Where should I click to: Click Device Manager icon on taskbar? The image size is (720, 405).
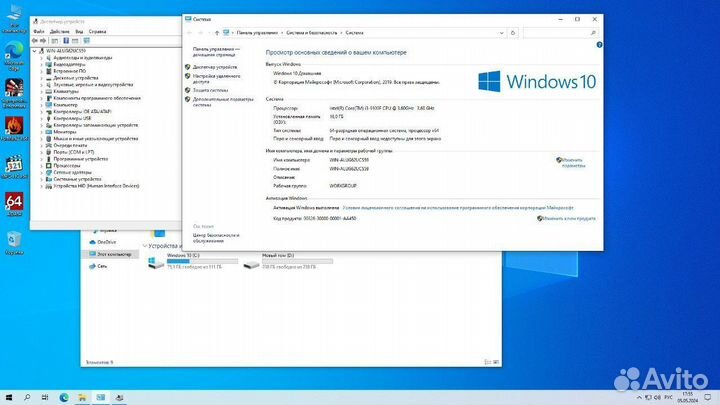pos(119,397)
